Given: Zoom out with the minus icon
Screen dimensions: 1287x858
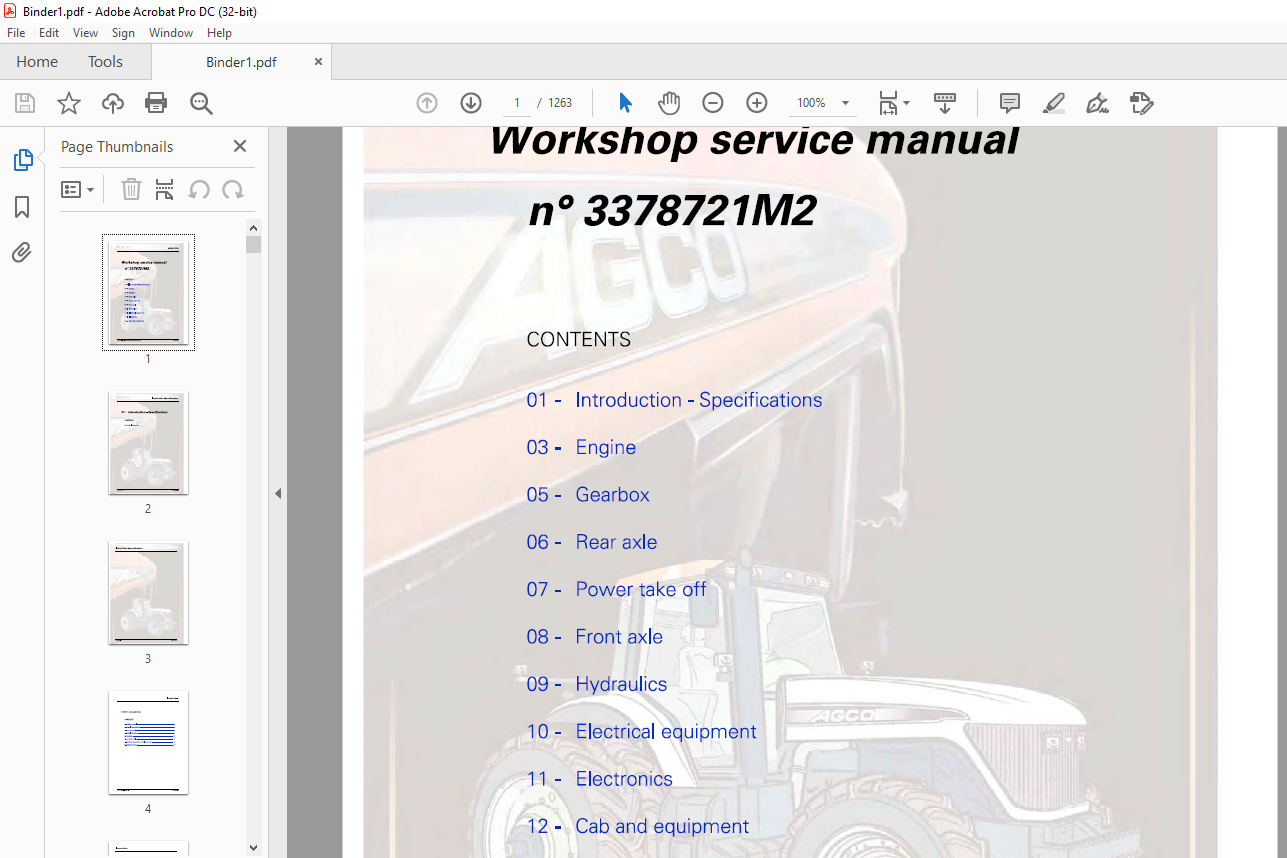Looking at the screenshot, I should (713, 103).
